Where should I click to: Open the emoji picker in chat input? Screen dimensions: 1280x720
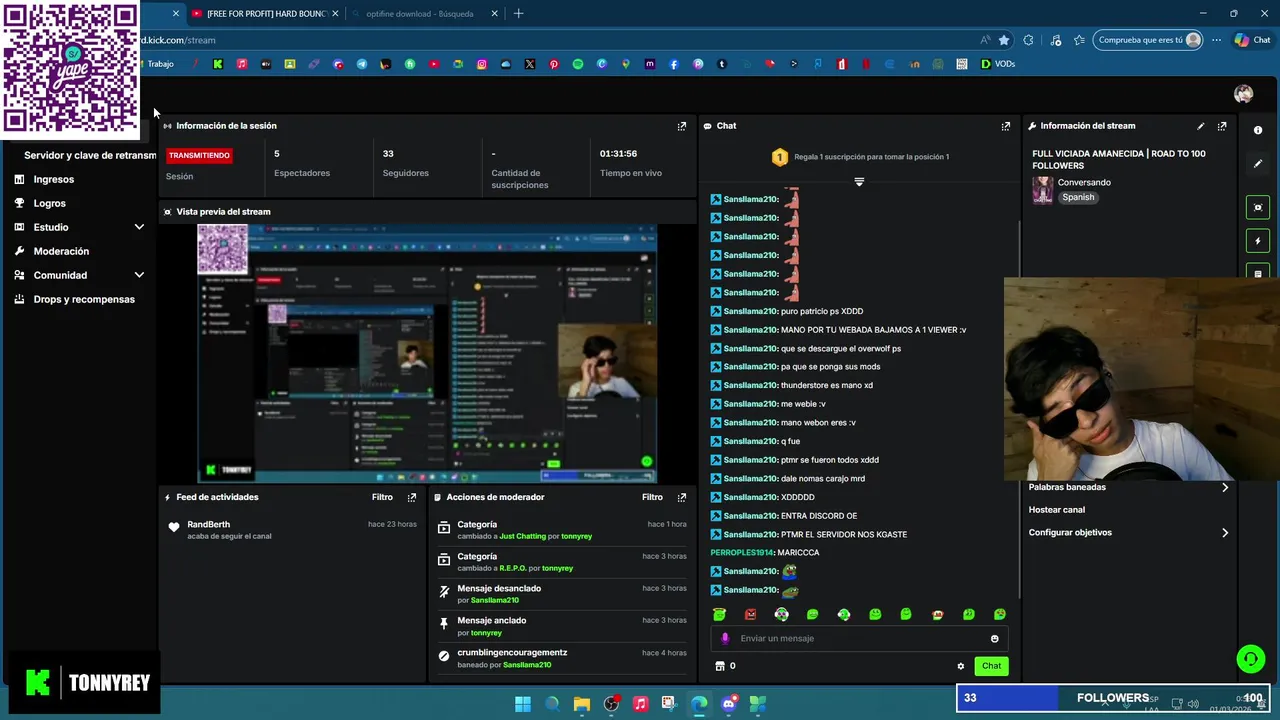(994, 638)
